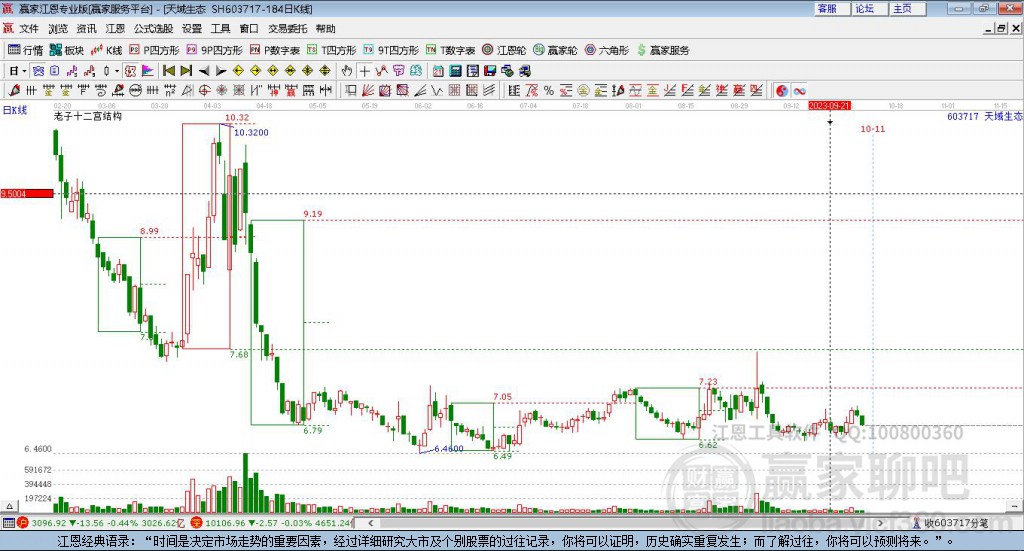Open the T数字表 time number table
This screenshot has height=551, width=1024.
pyautogui.click(x=451, y=50)
